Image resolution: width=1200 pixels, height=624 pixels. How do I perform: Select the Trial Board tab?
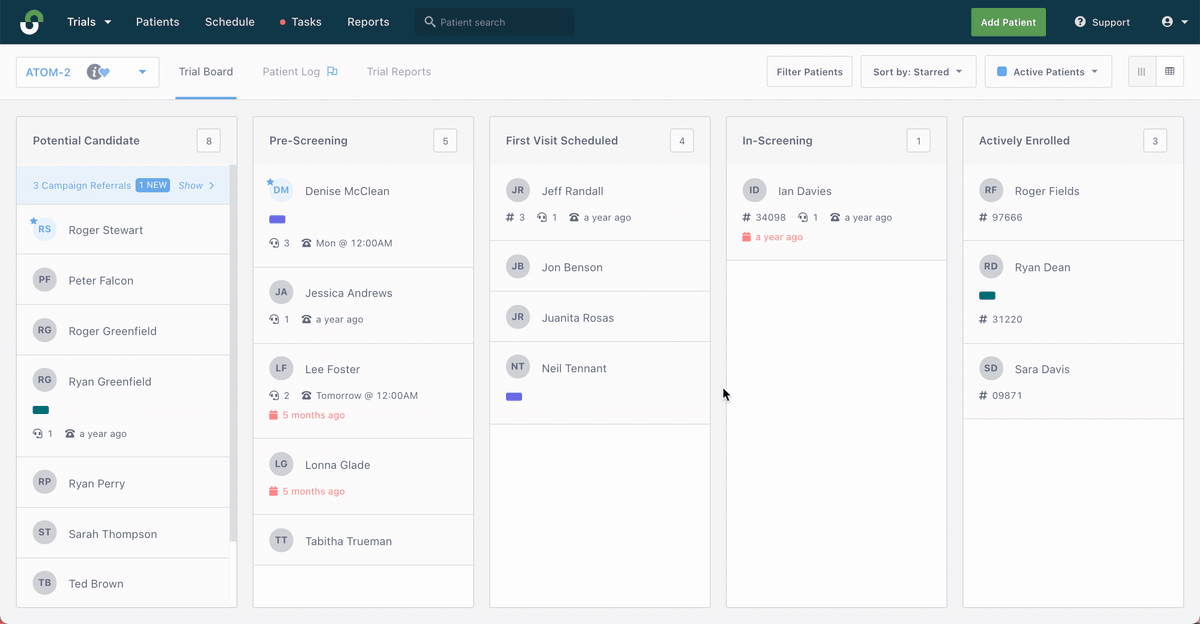point(206,72)
